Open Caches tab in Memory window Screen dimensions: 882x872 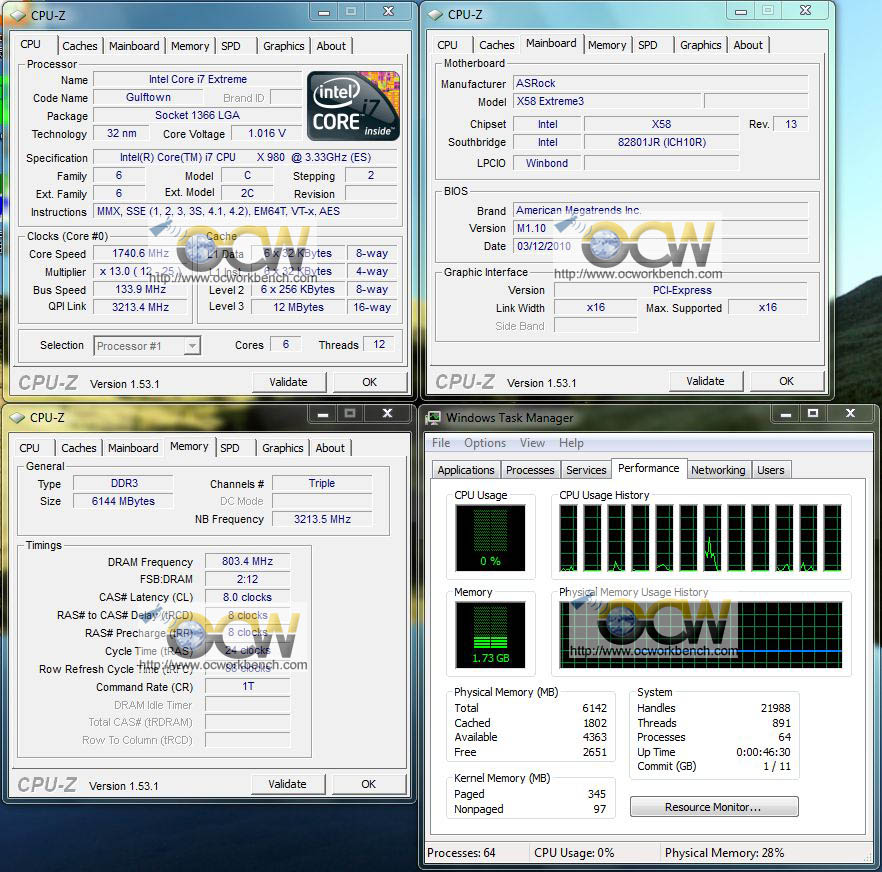(x=78, y=448)
